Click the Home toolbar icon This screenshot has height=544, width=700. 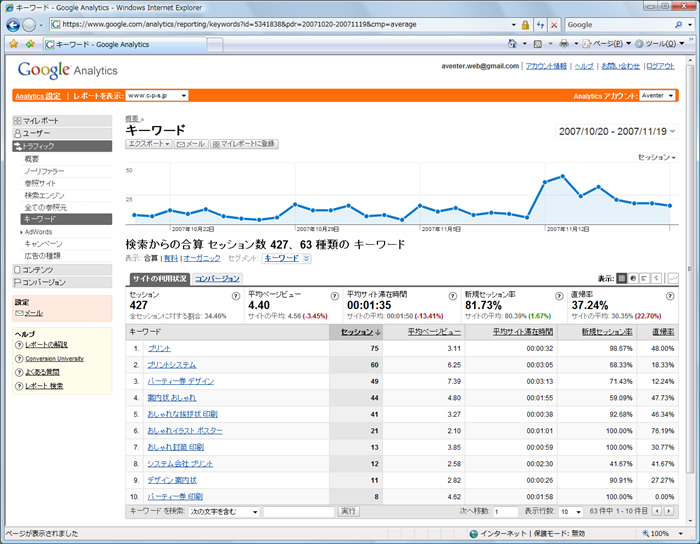coord(512,43)
